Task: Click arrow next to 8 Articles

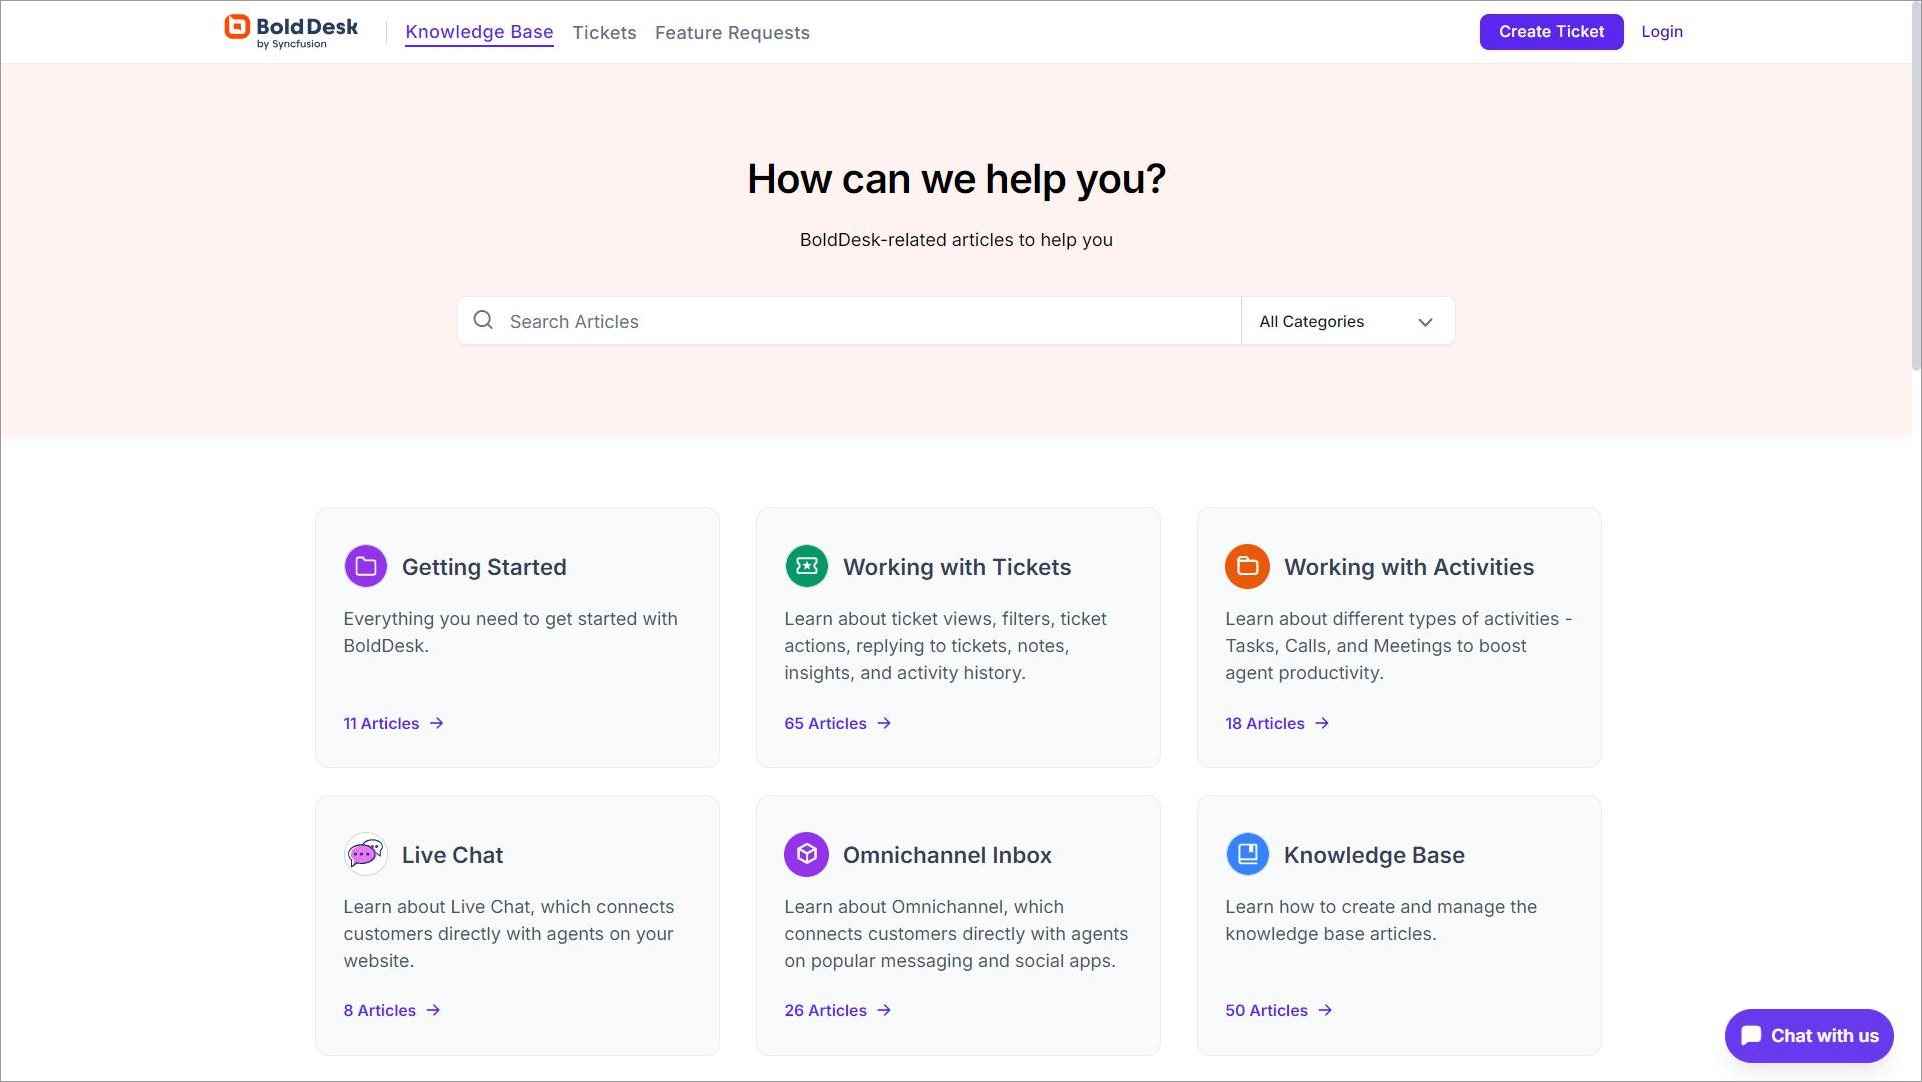Action: [433, 1010]
